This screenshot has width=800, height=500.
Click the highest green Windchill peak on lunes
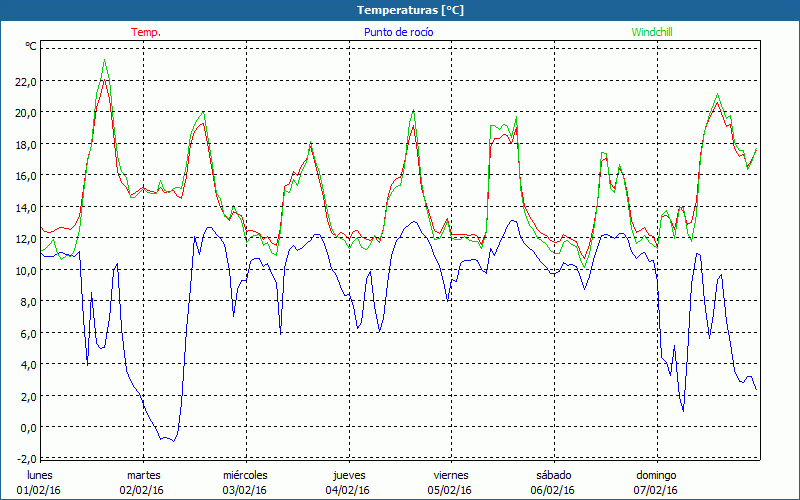[x=104, y=61]
